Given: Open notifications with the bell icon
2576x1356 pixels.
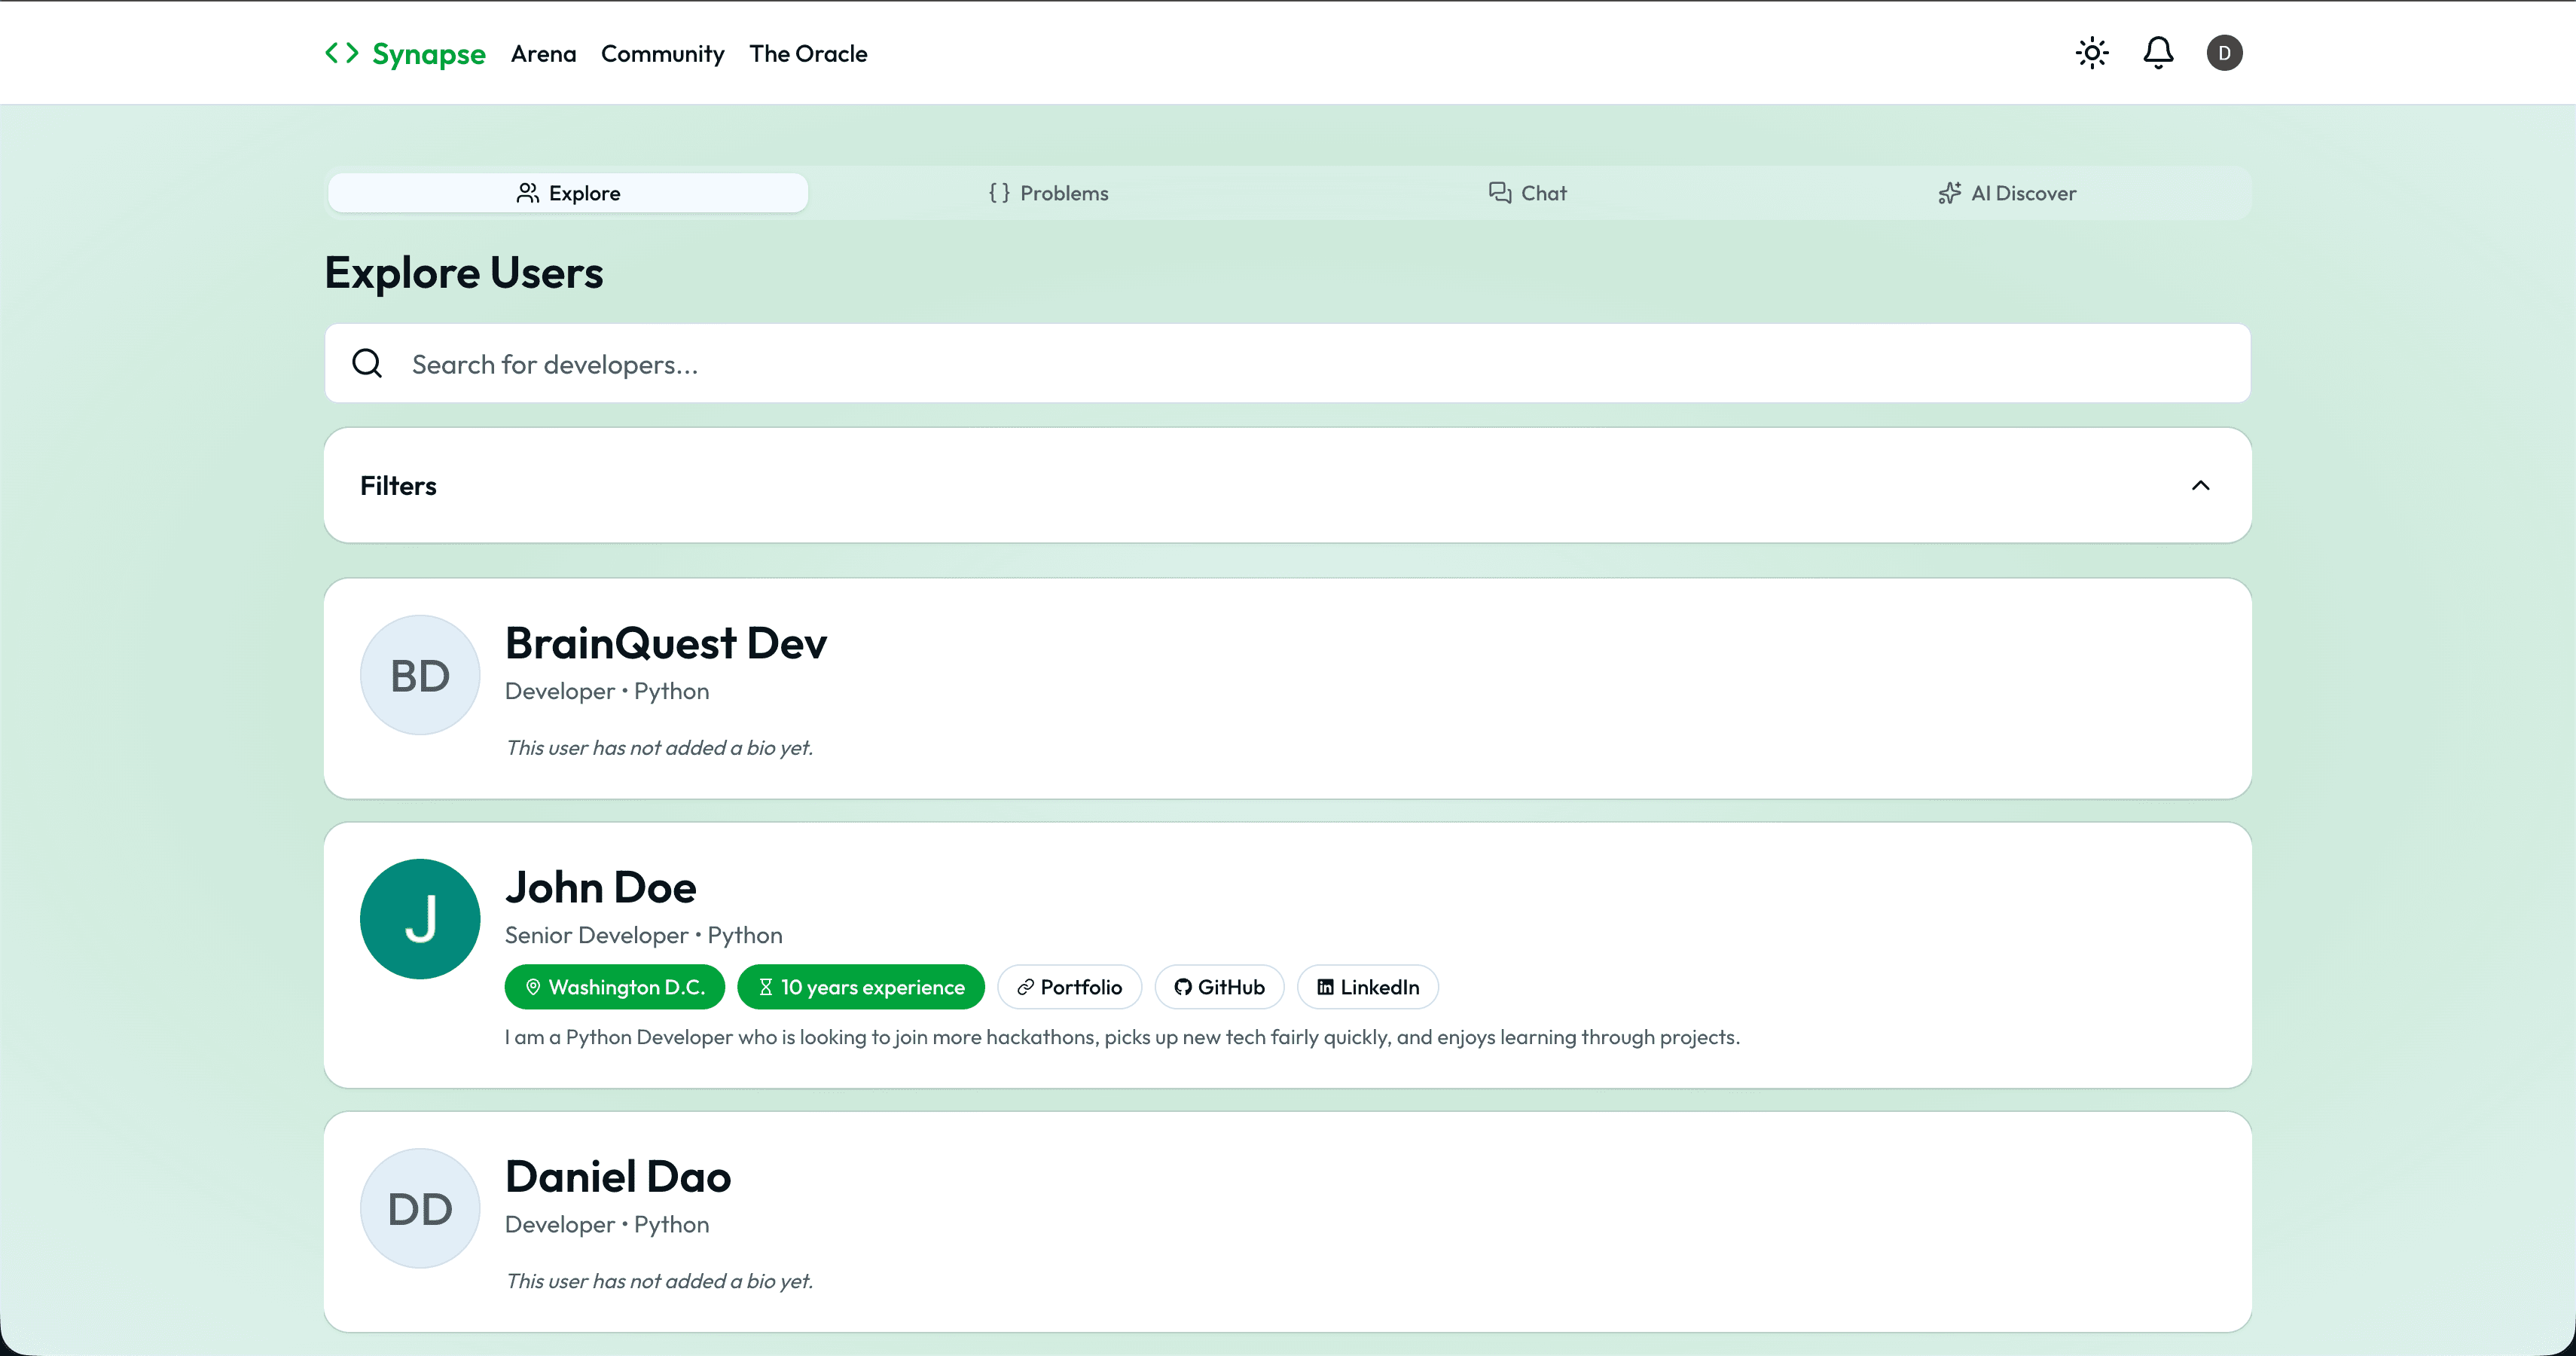Looking at the screenshot, I should click(2158, 53).
